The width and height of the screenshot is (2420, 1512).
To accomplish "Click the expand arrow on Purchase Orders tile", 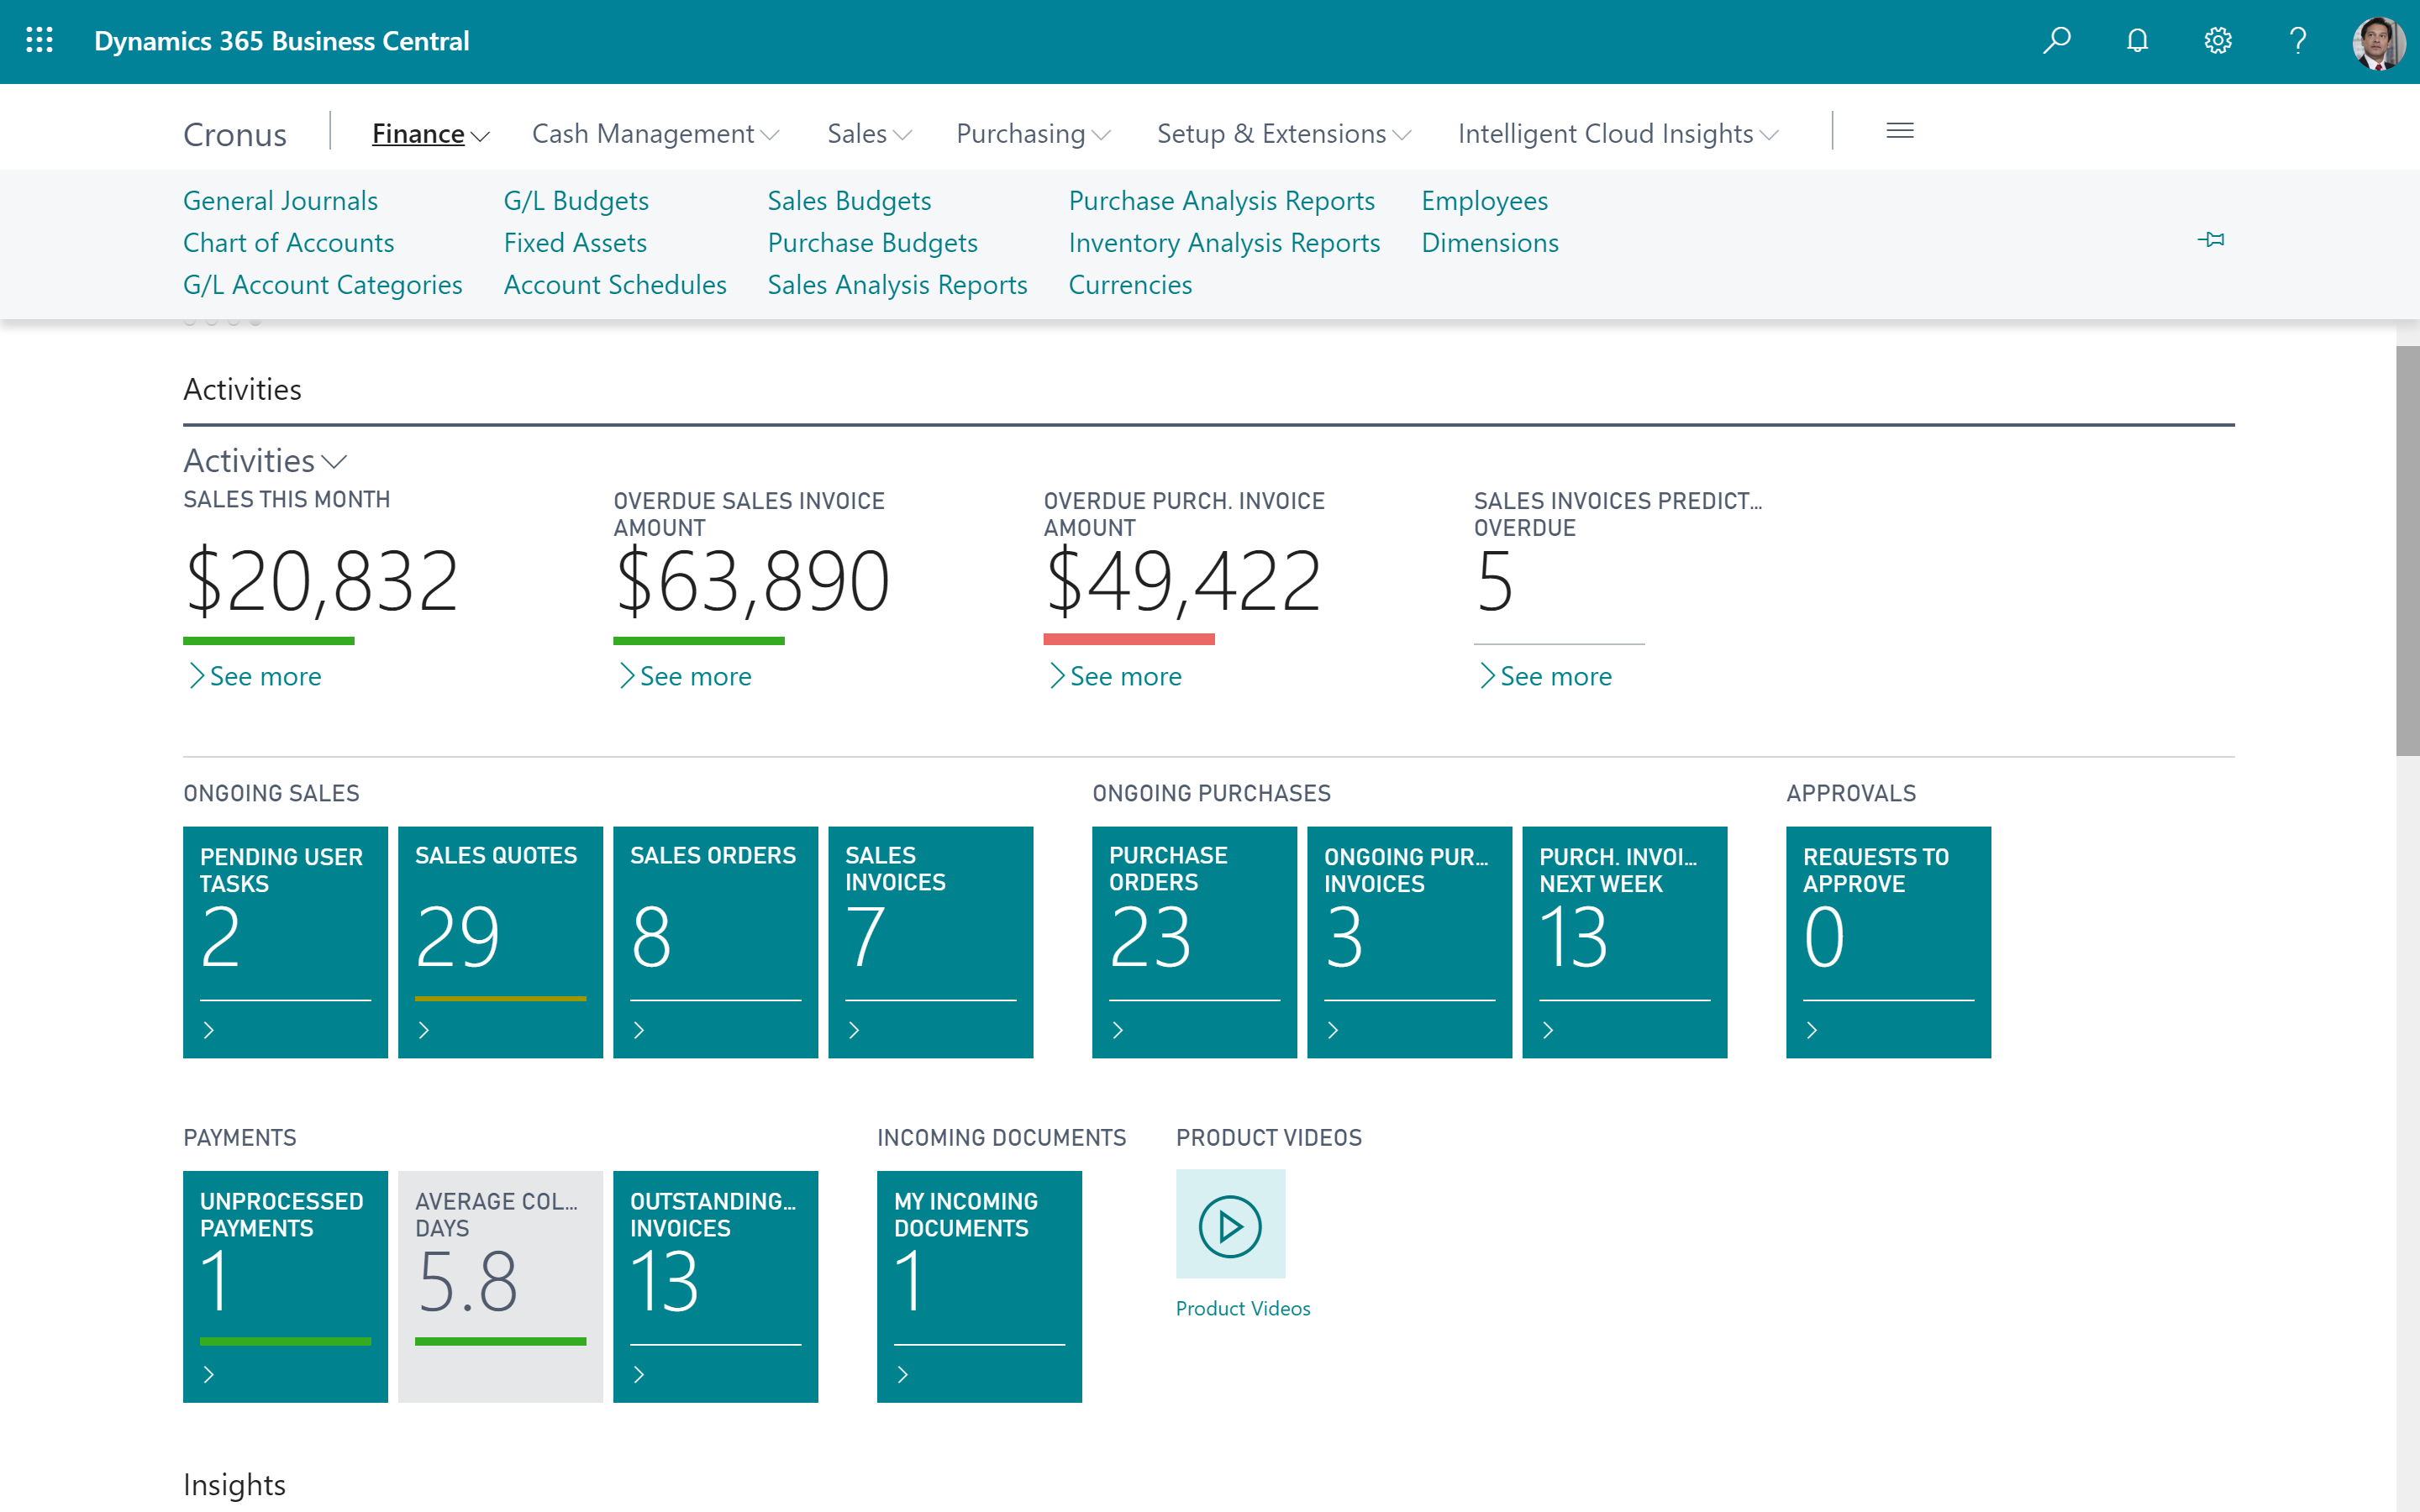I will (1117, 1030).
